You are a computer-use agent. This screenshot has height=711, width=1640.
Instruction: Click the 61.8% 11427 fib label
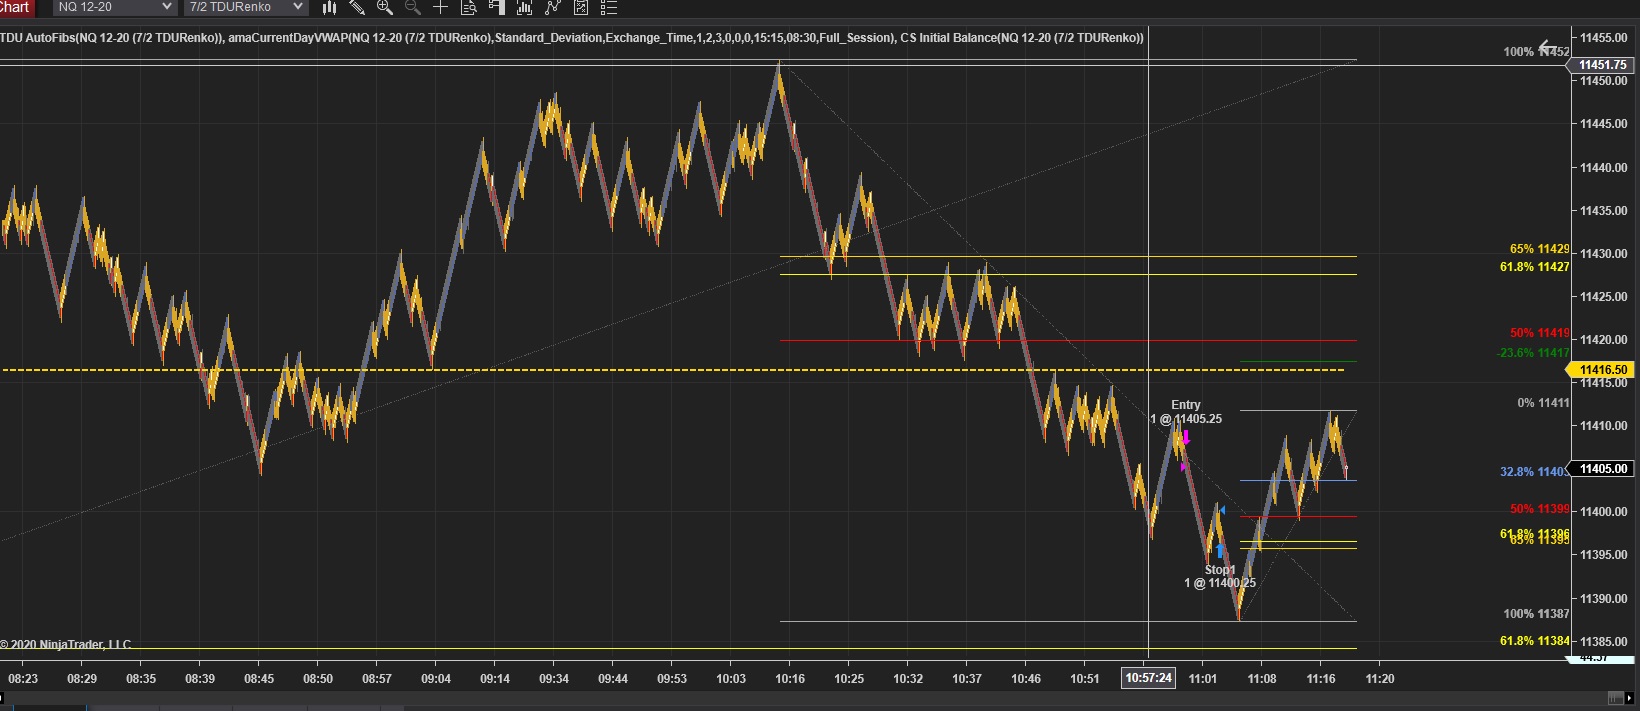pyautogui.click(x=1534, y=267)
